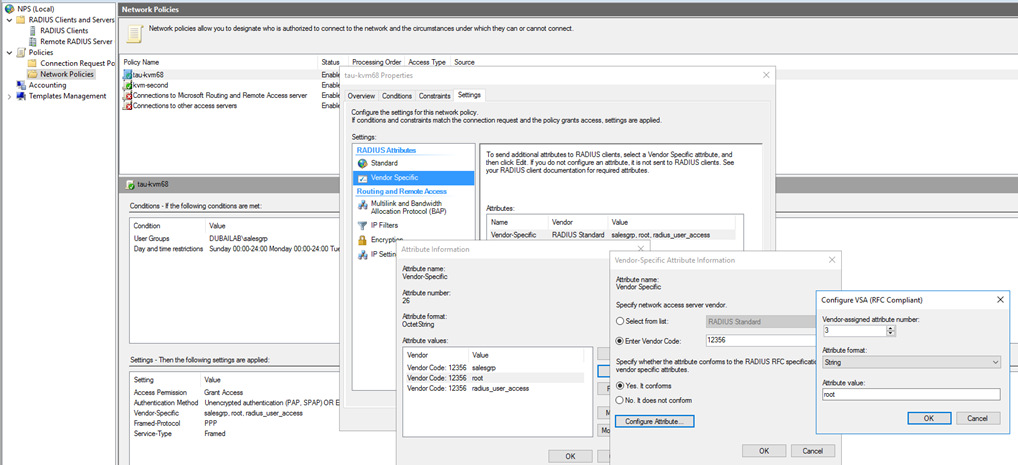
Task: Open the Standard RADIUS attributes setting
Action: [383, 163]
